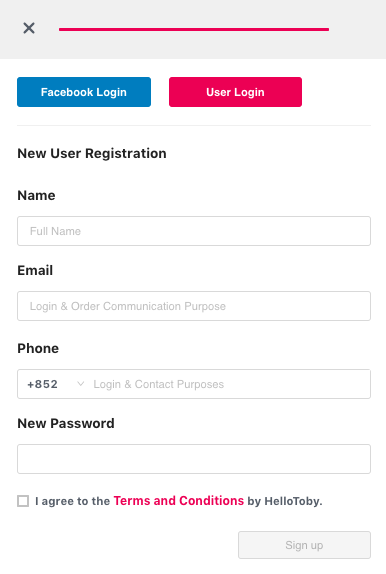Sign in with the Facebook Login button

pos(84,92)
